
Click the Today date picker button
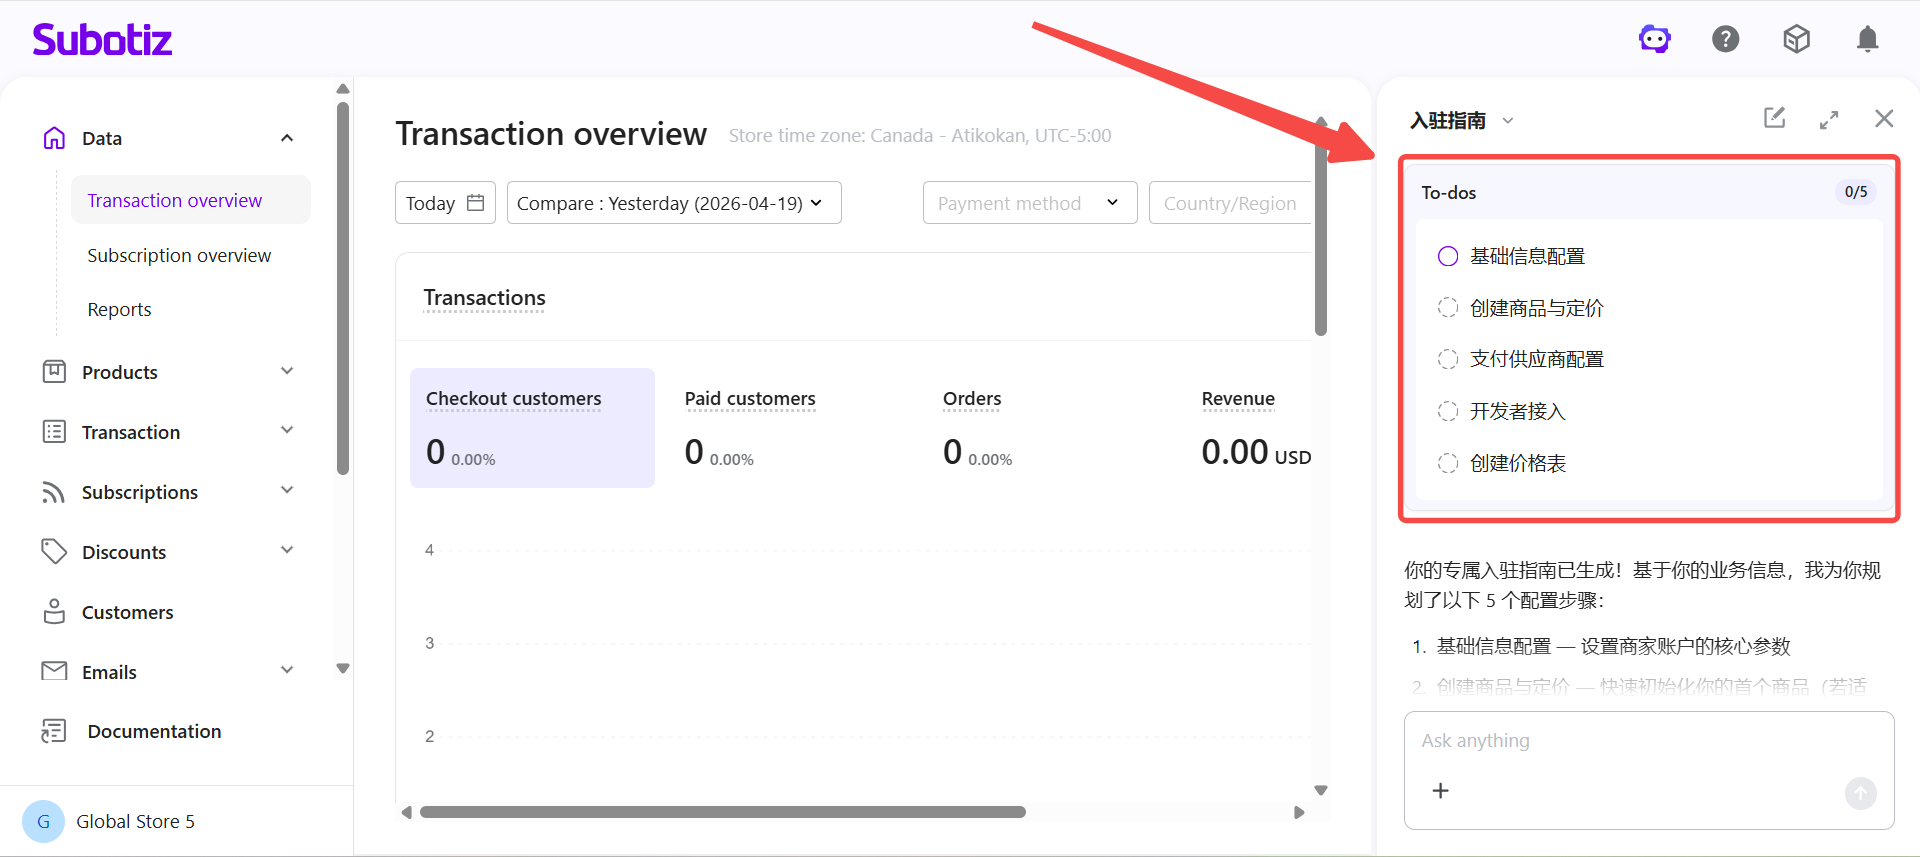point(445,203)
